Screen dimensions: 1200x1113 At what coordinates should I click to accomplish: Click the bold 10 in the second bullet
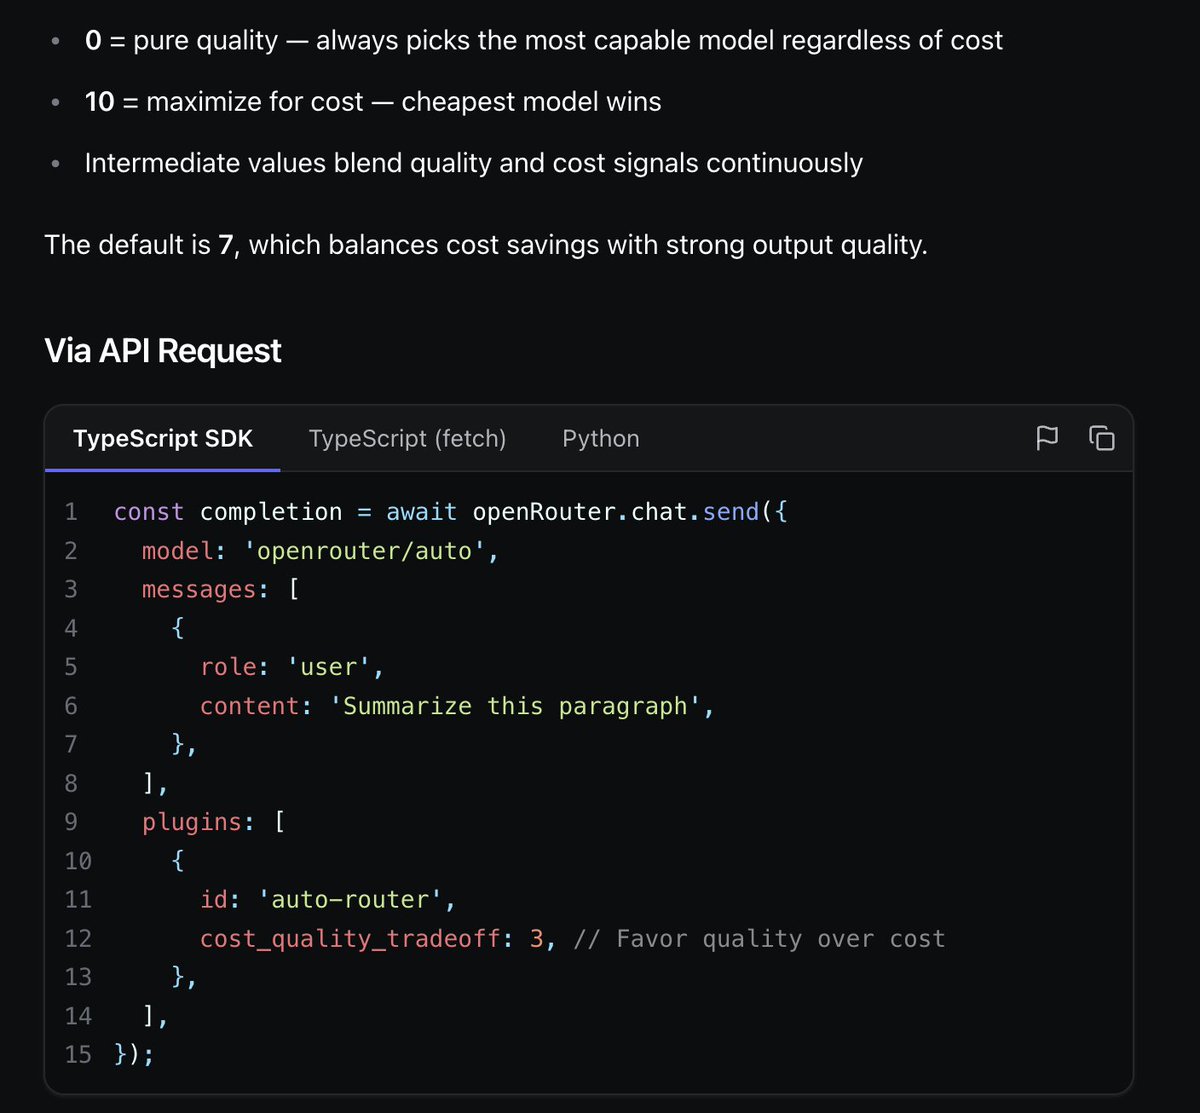pos(100,102)
